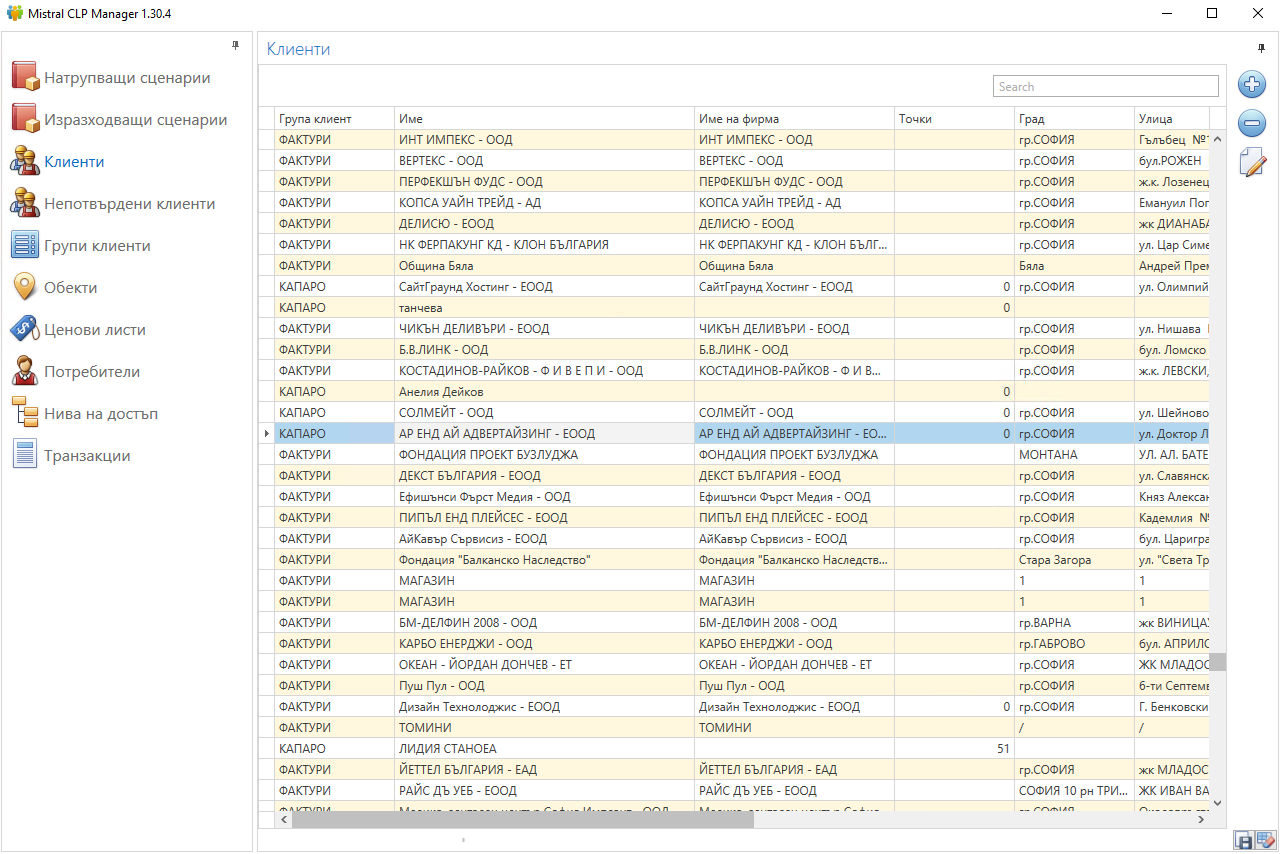Open the Ценови листи section
This screenshot has height=854, width=1281.
pyautogui.click(x=90, y=329)
